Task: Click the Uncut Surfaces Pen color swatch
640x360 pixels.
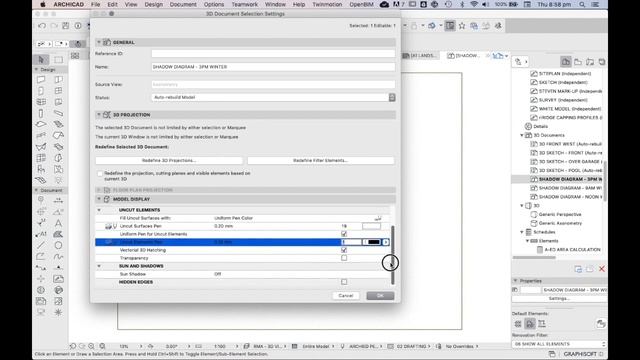Action: [371, 226]
